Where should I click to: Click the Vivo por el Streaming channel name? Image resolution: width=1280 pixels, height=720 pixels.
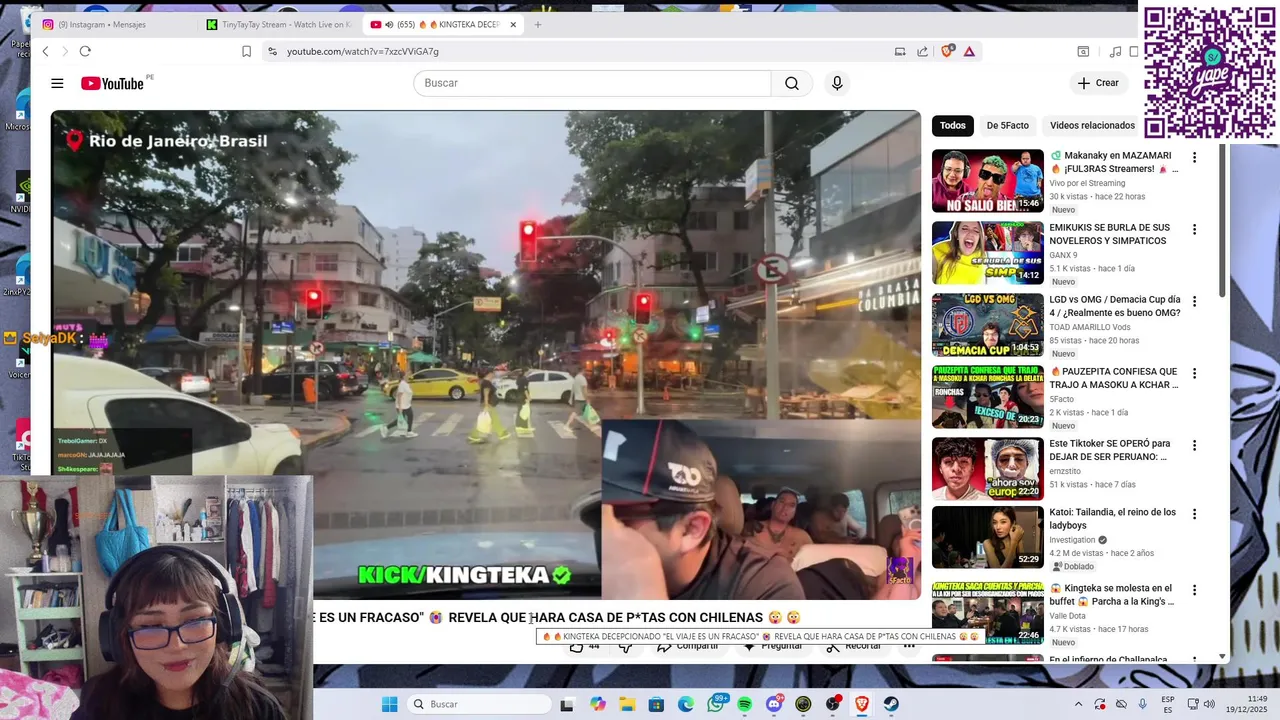point(1087,183)
